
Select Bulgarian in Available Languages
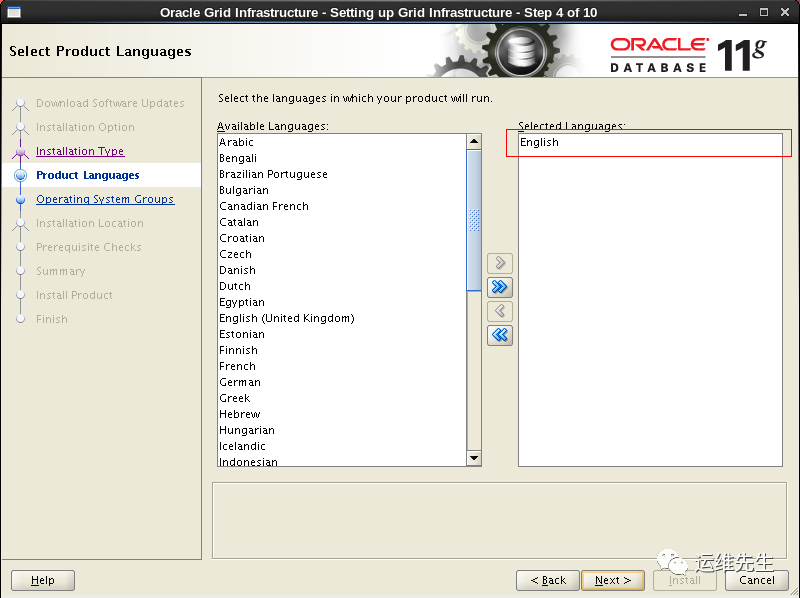[x=341, y=190]
